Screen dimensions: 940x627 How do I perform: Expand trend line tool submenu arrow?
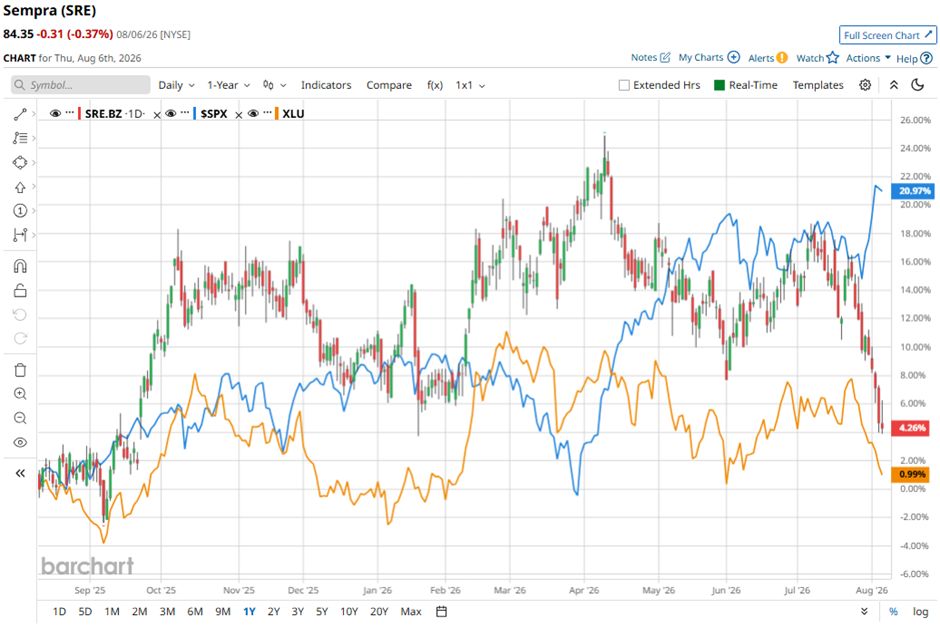[x=34, y=114]
